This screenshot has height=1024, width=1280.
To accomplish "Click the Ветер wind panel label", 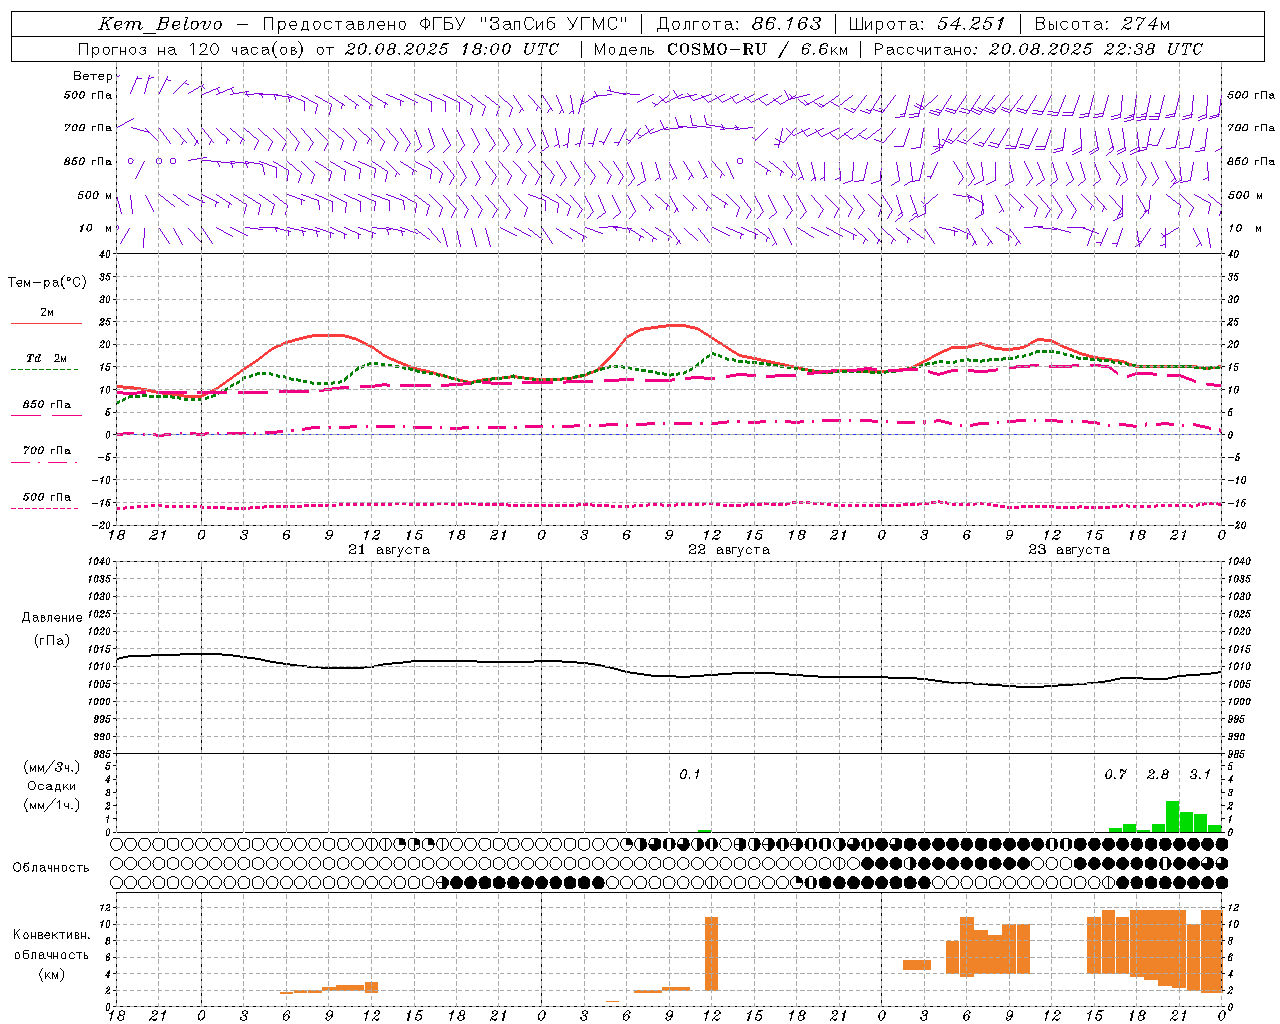I will coord(92,76).
